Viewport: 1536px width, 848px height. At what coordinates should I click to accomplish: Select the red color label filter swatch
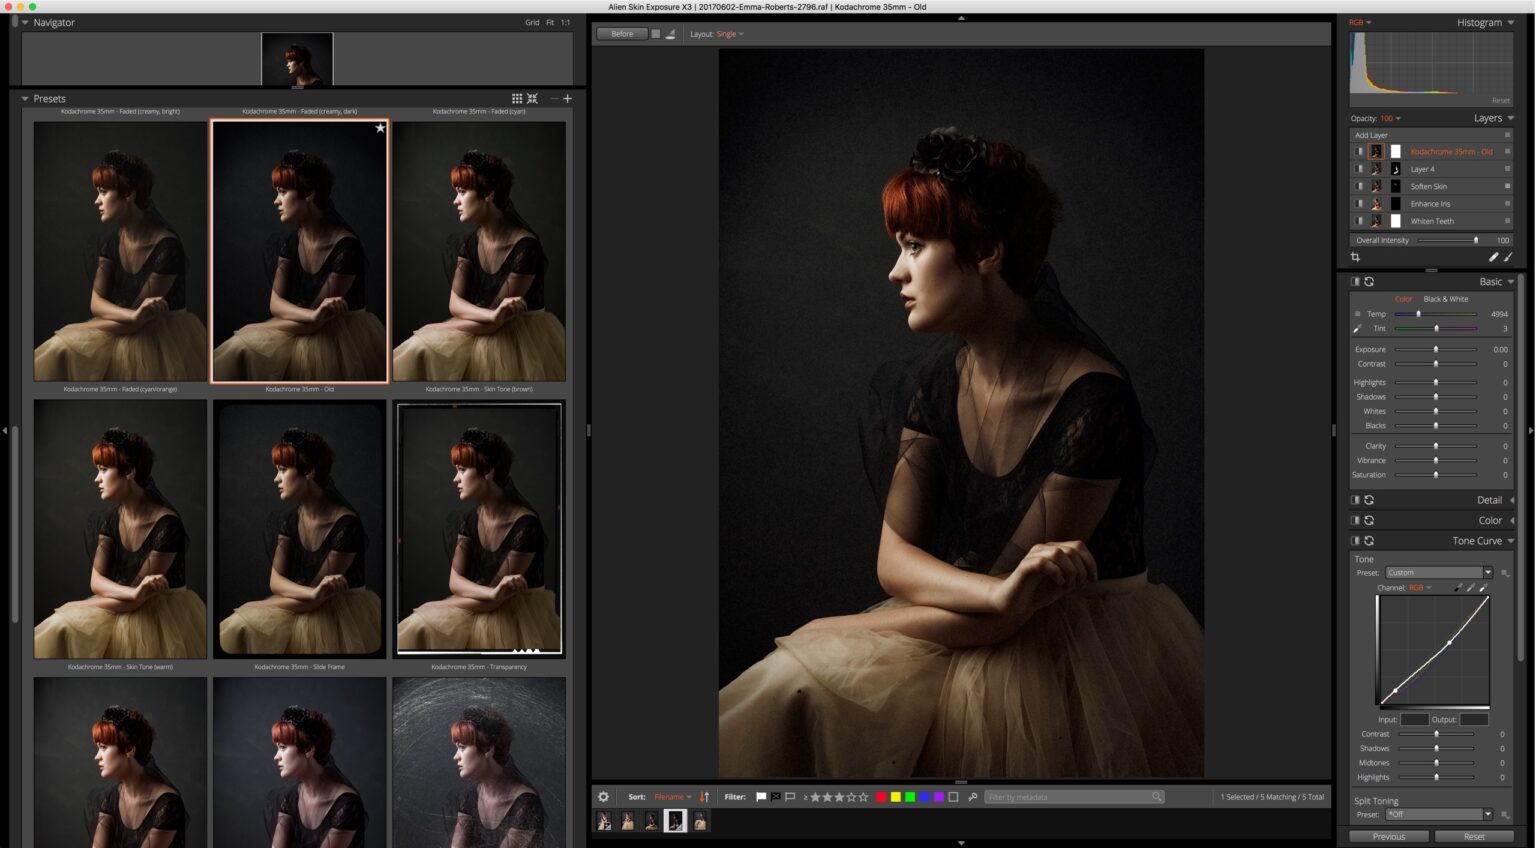pyautogui.click(x=880, y=797)
